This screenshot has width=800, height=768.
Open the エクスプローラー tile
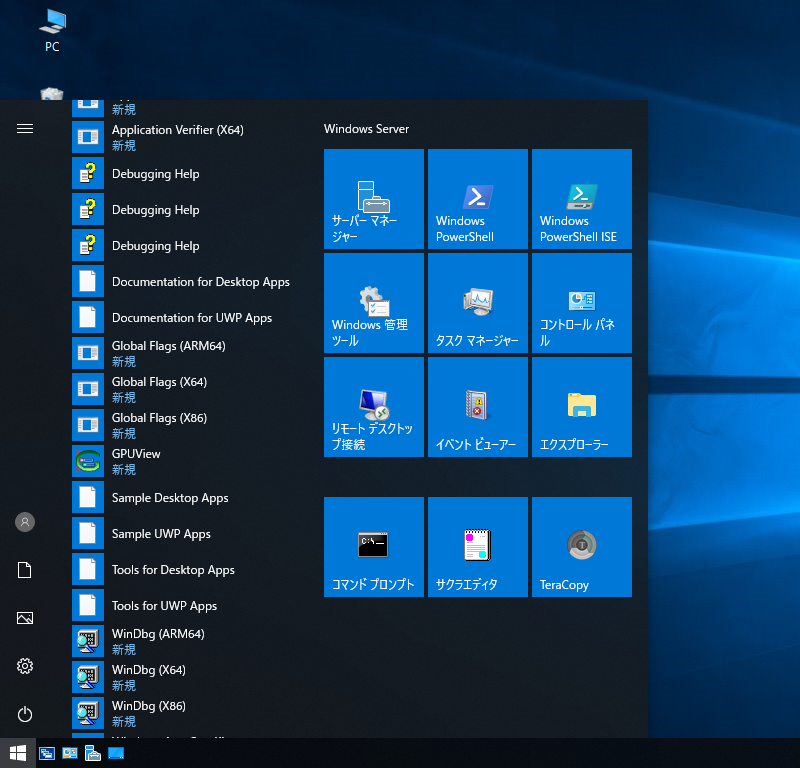[582, 407]
